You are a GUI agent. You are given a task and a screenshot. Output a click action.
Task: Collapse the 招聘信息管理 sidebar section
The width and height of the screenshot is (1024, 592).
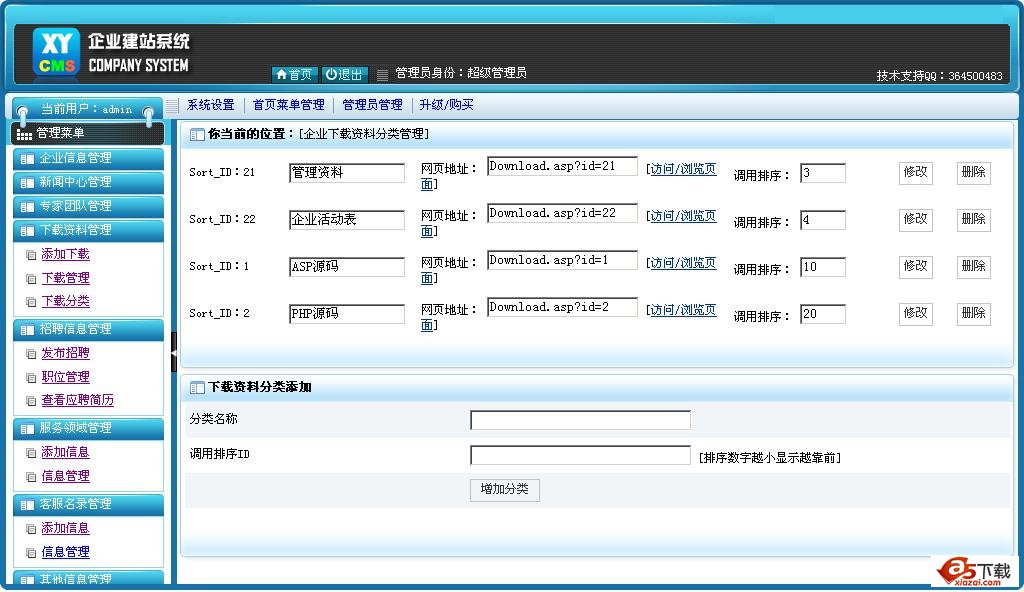pyautogui.click(x=88, y=329)
